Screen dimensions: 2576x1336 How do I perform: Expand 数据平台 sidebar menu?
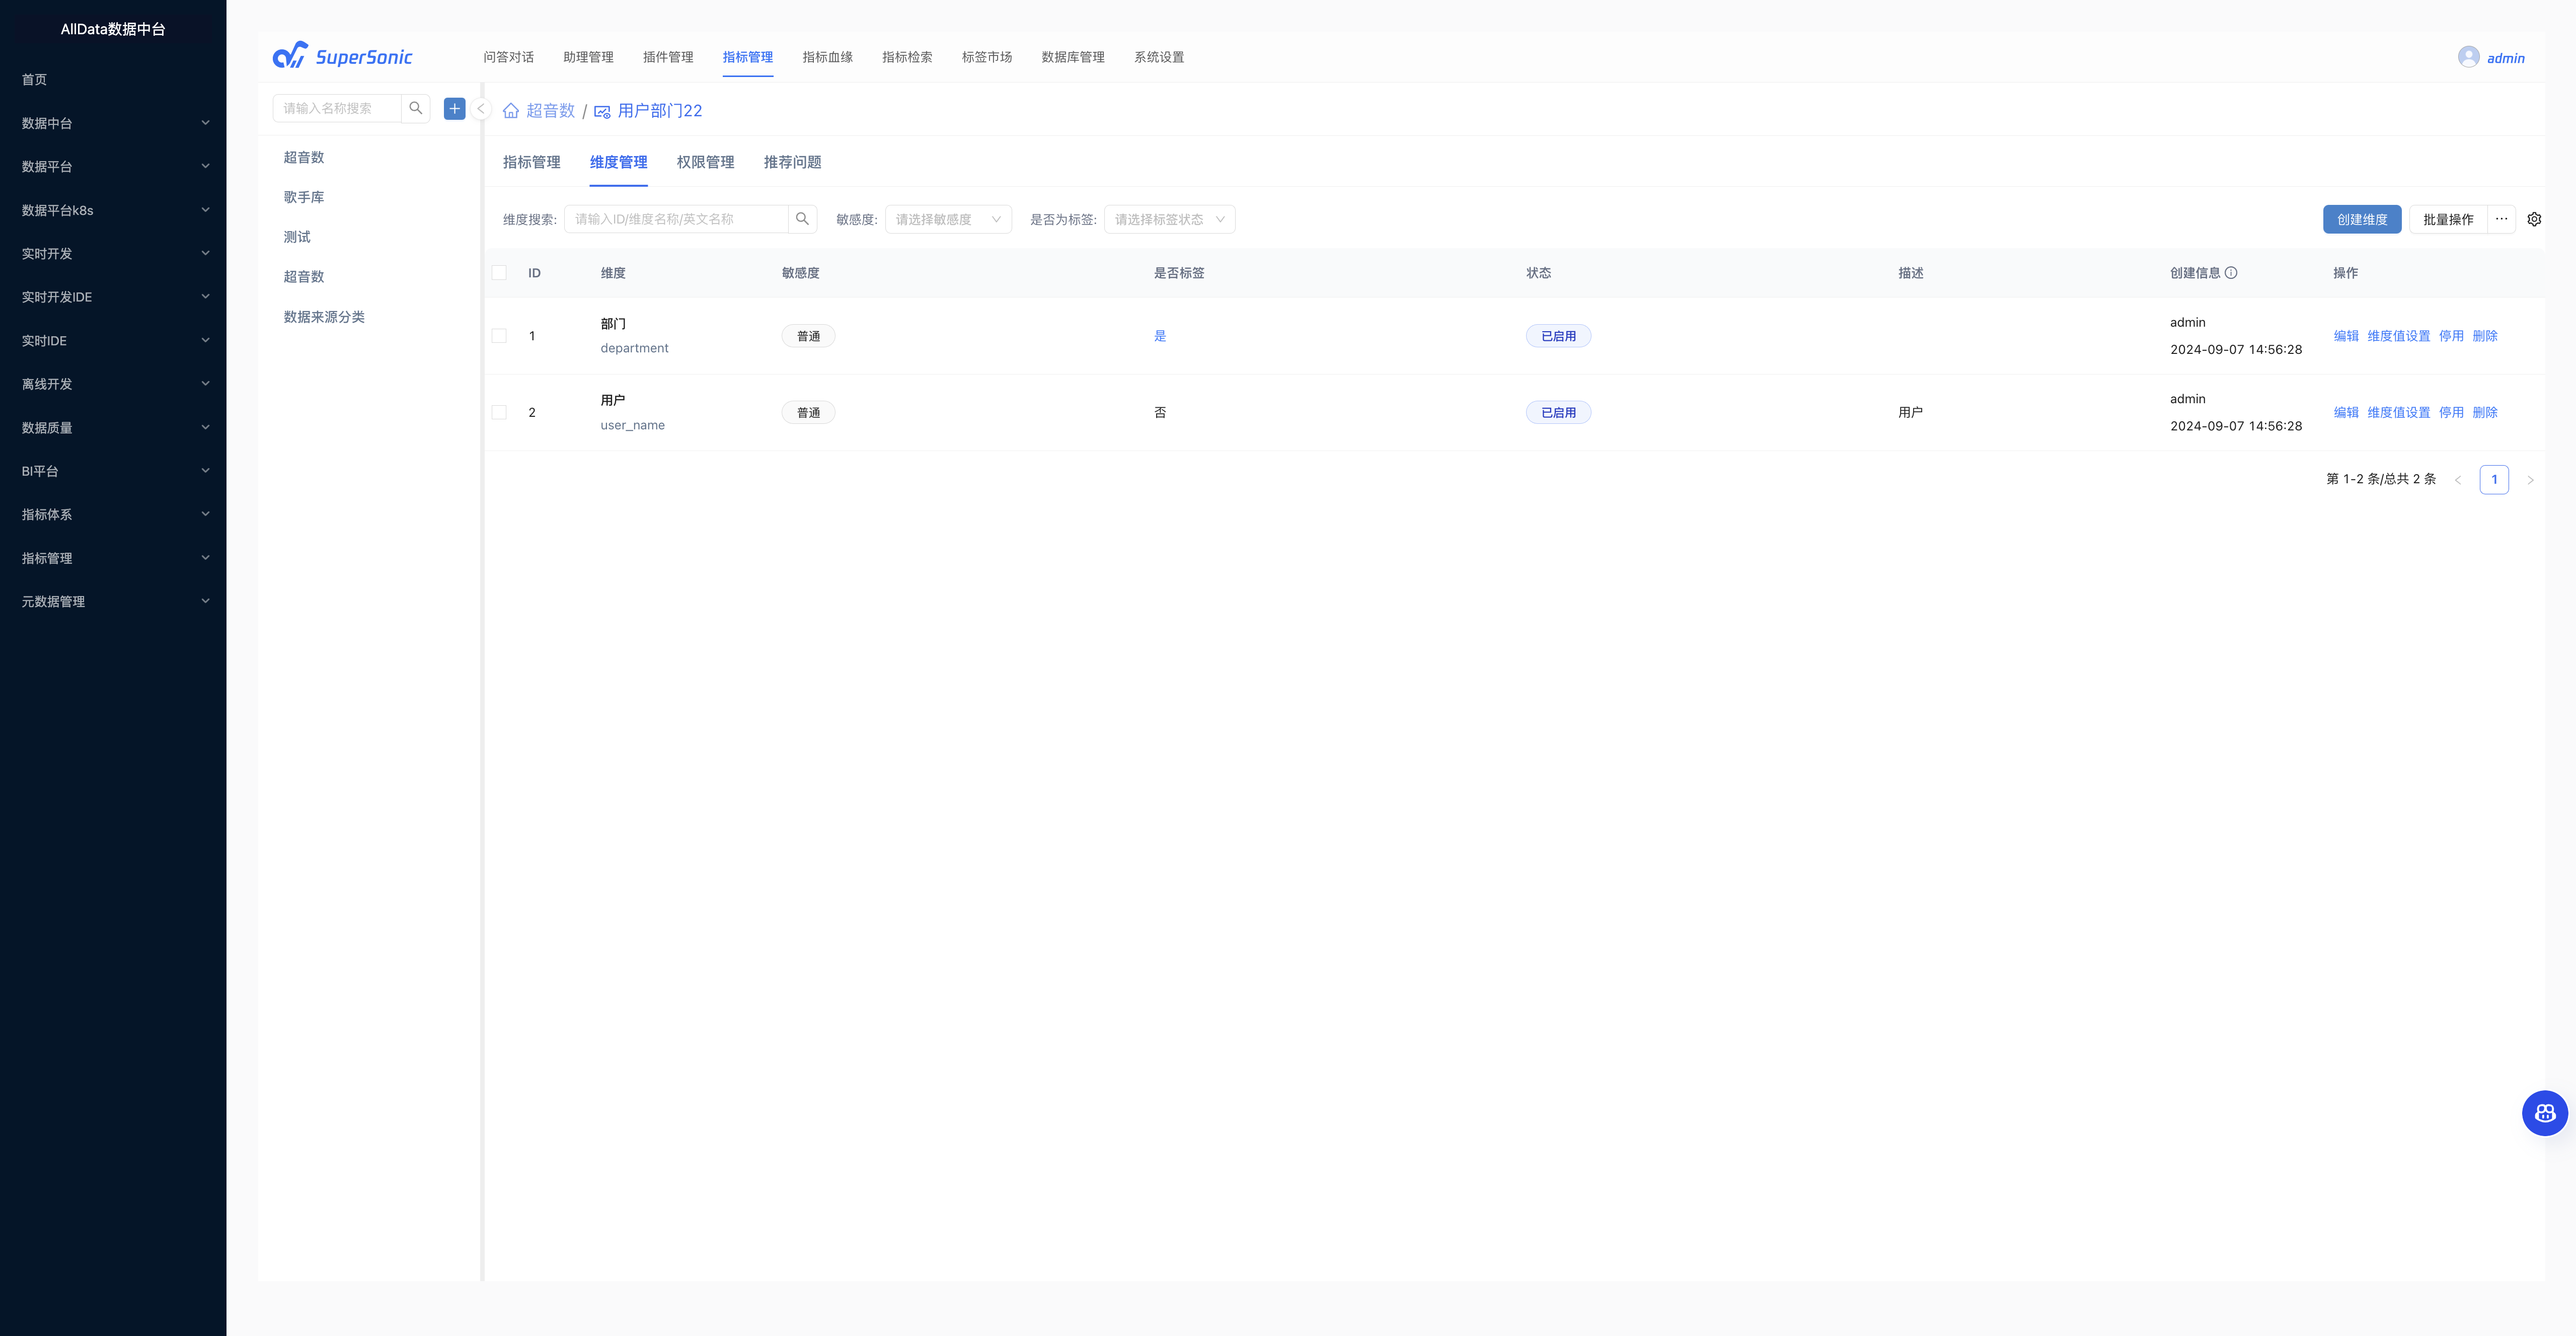pyautogui.click(x=113, y=166)
